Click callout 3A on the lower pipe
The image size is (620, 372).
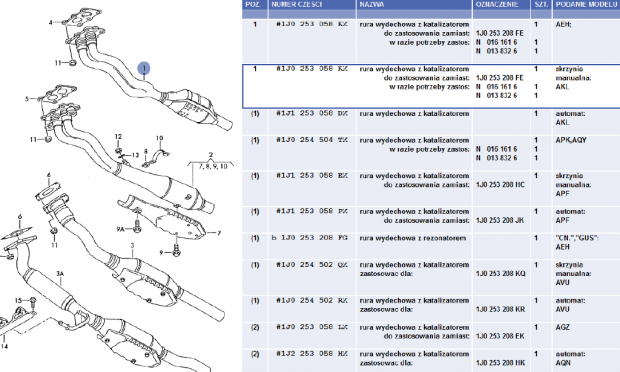pyautogui.click(x=60, y=274)
